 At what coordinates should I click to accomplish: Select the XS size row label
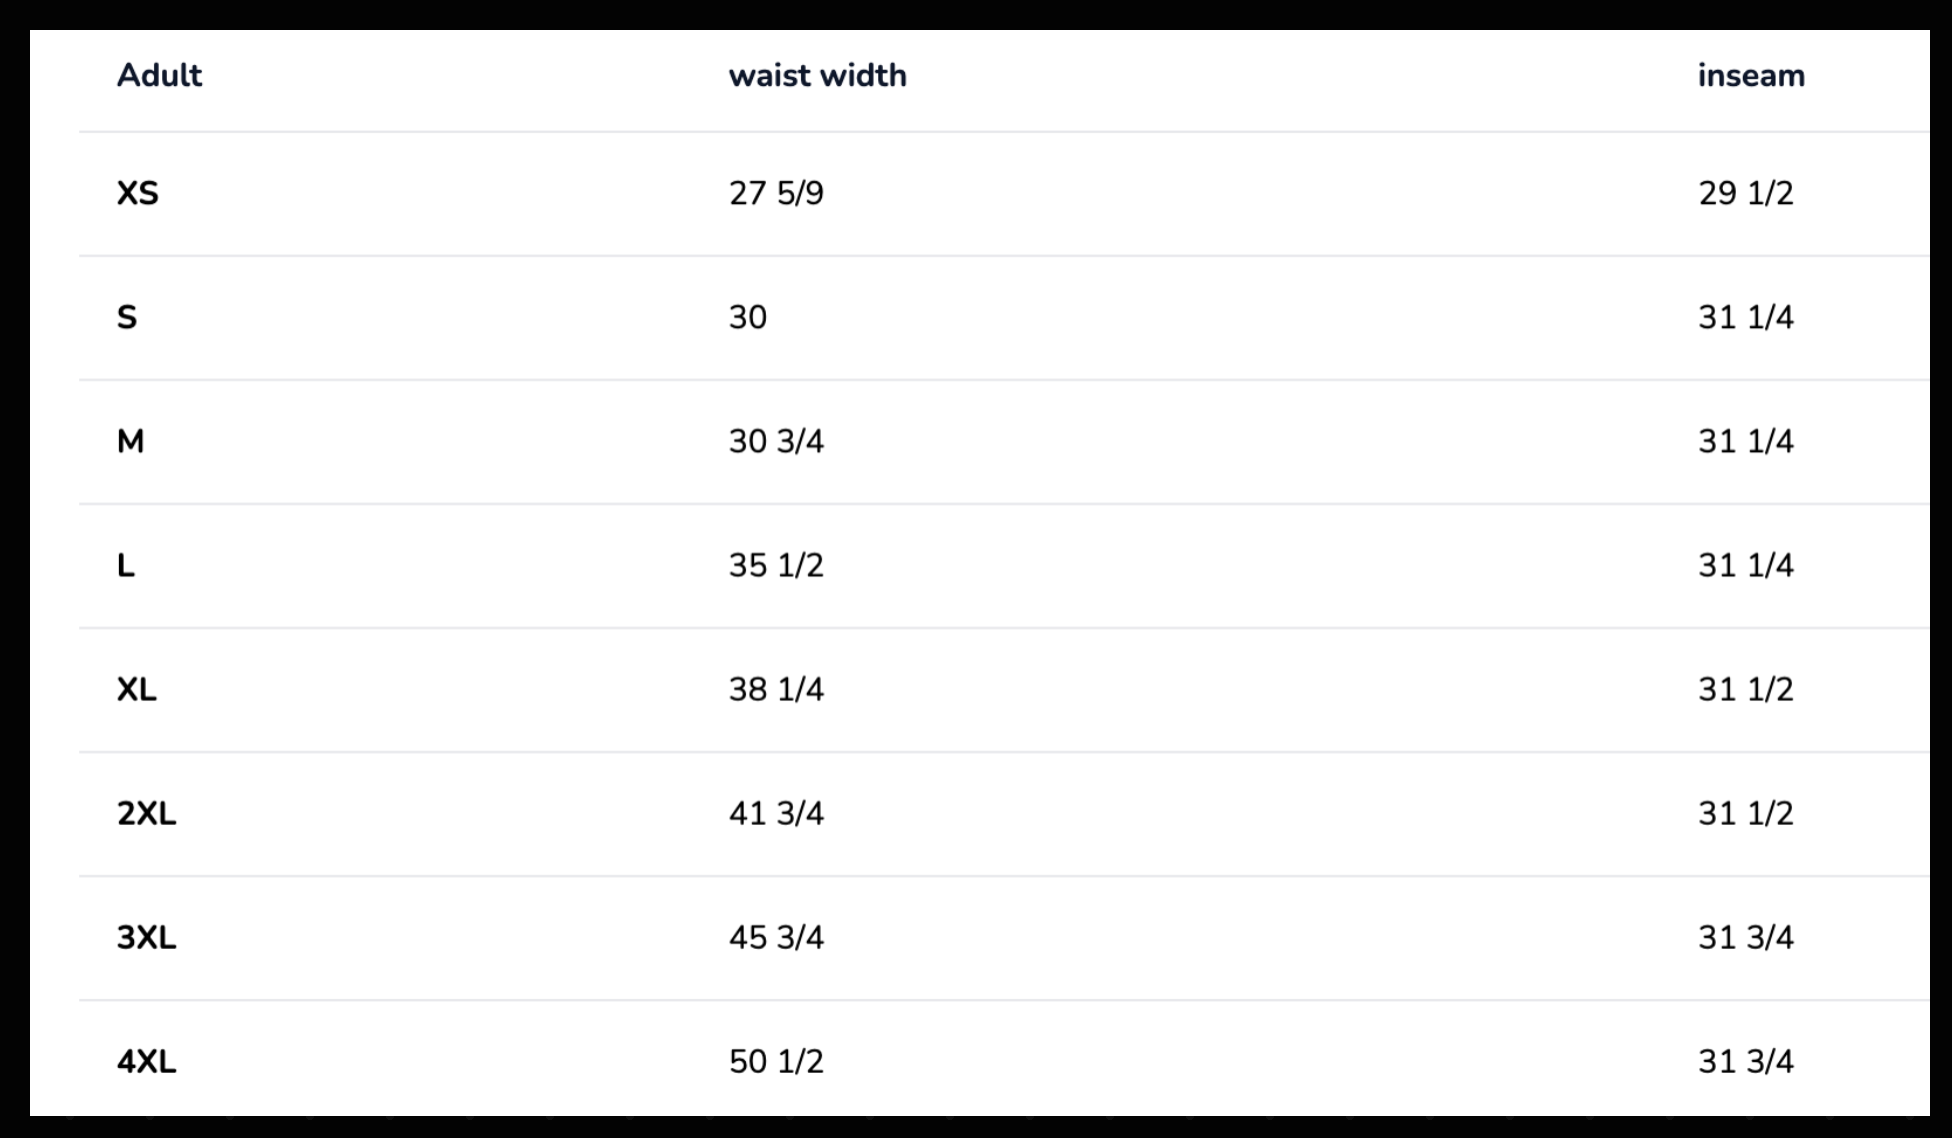138,193
